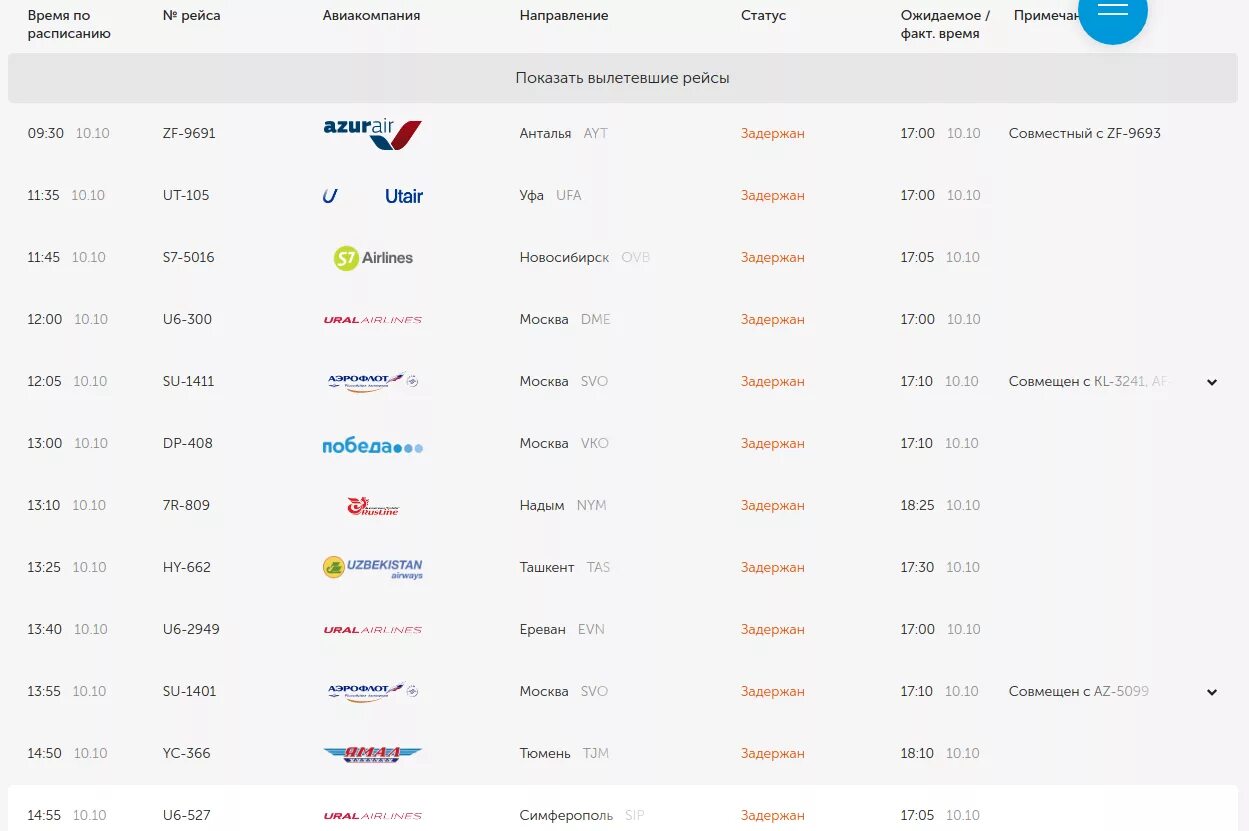Viewport: 1249px width, 831px height.
Task: Click the Задержан status for UT-105
Action: 772,195
